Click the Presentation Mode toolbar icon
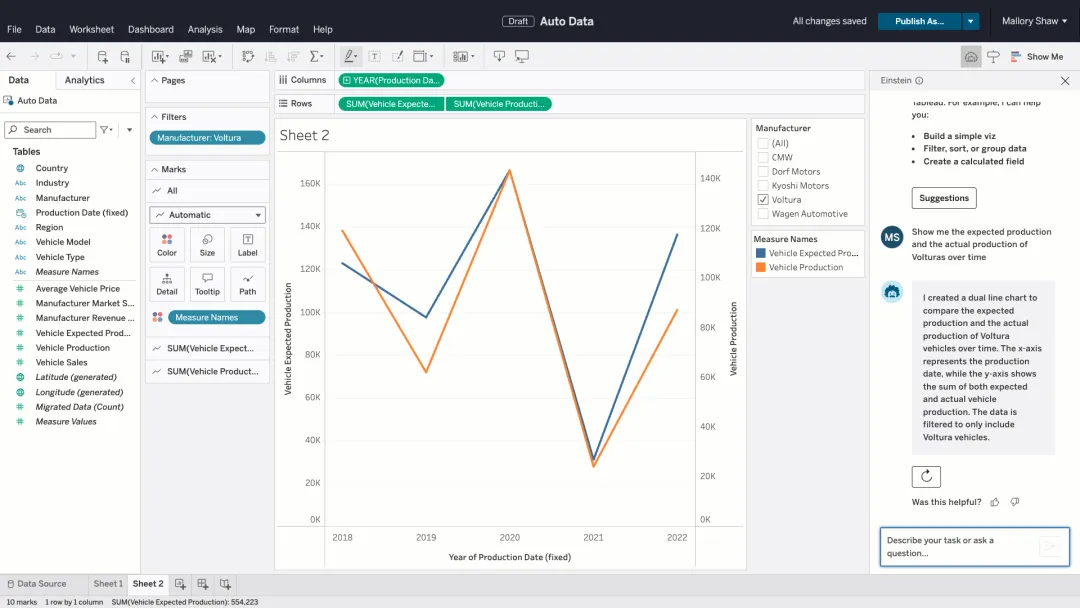This screenshot has width=1080, height=608. tap(522, 56)
